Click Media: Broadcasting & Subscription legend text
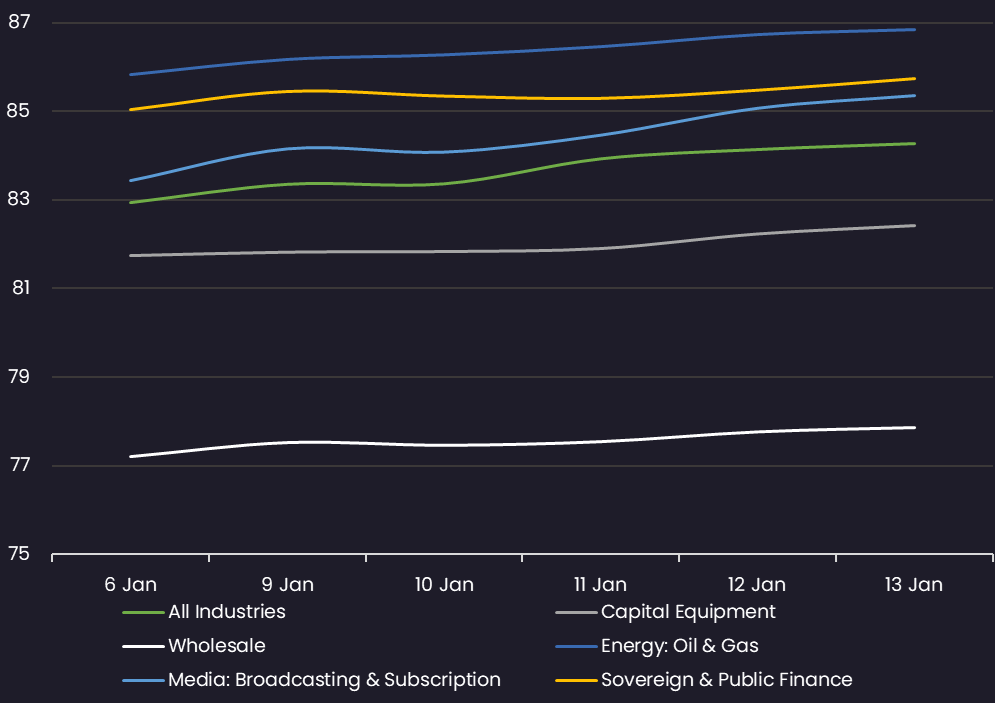Screen dimensions: 995x703 334,680
